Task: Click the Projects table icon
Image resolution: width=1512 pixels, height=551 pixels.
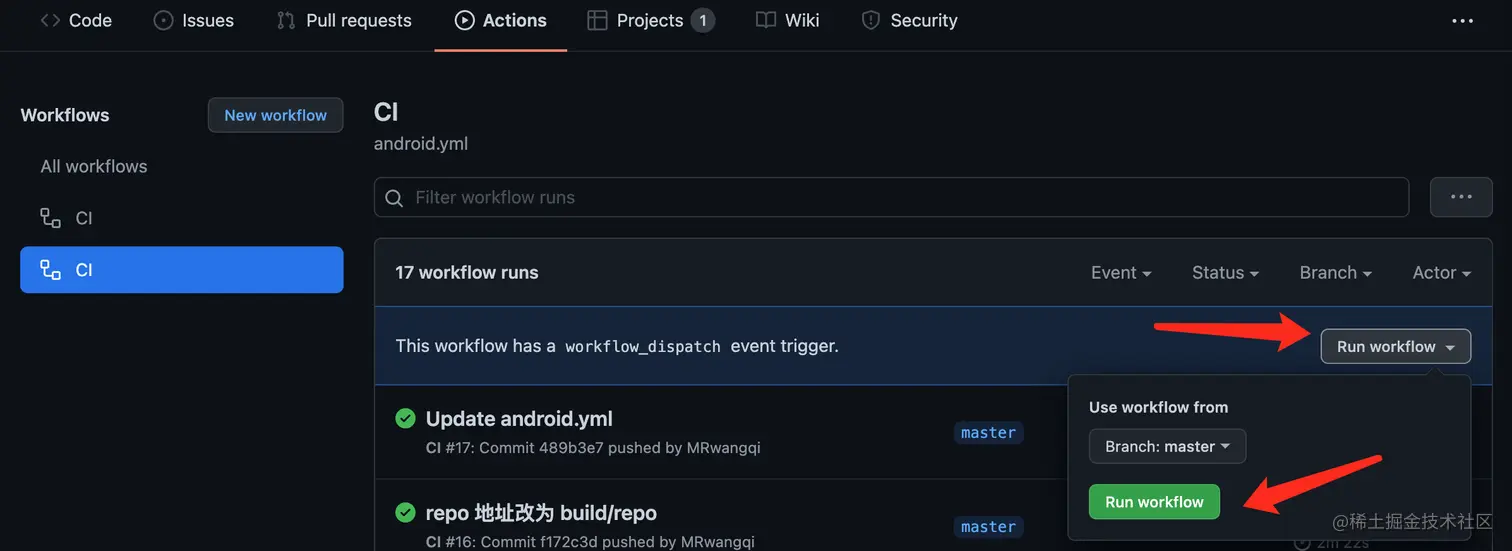Action: click(597, 20)
